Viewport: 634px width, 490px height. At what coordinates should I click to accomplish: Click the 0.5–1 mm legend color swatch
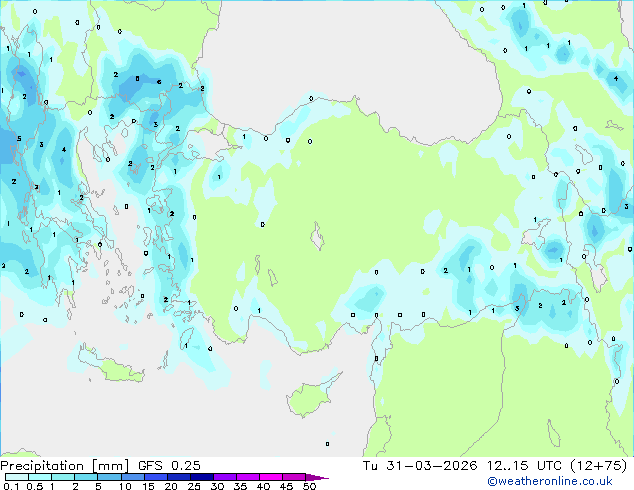coord(40,477)
